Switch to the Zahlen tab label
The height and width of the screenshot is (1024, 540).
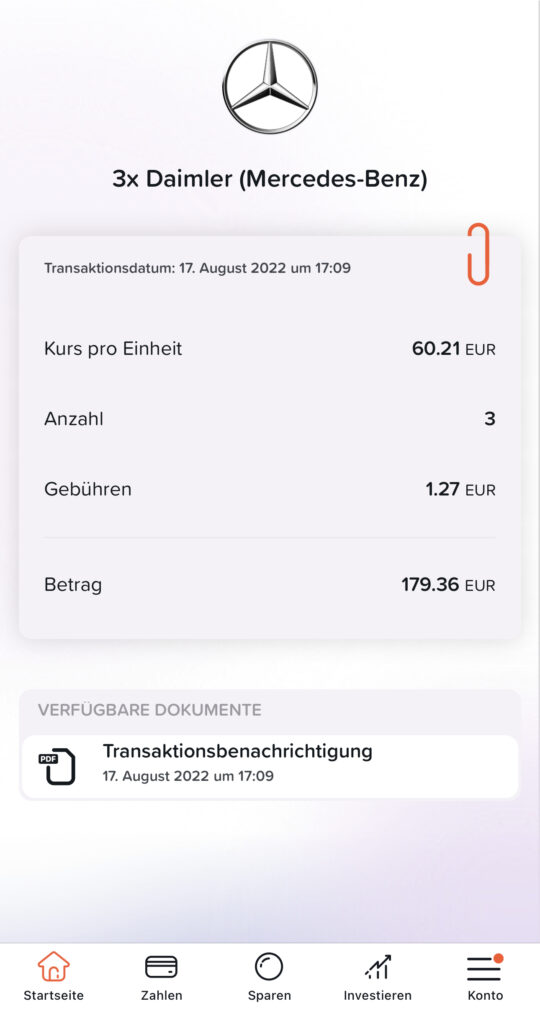tap(161, 996)
